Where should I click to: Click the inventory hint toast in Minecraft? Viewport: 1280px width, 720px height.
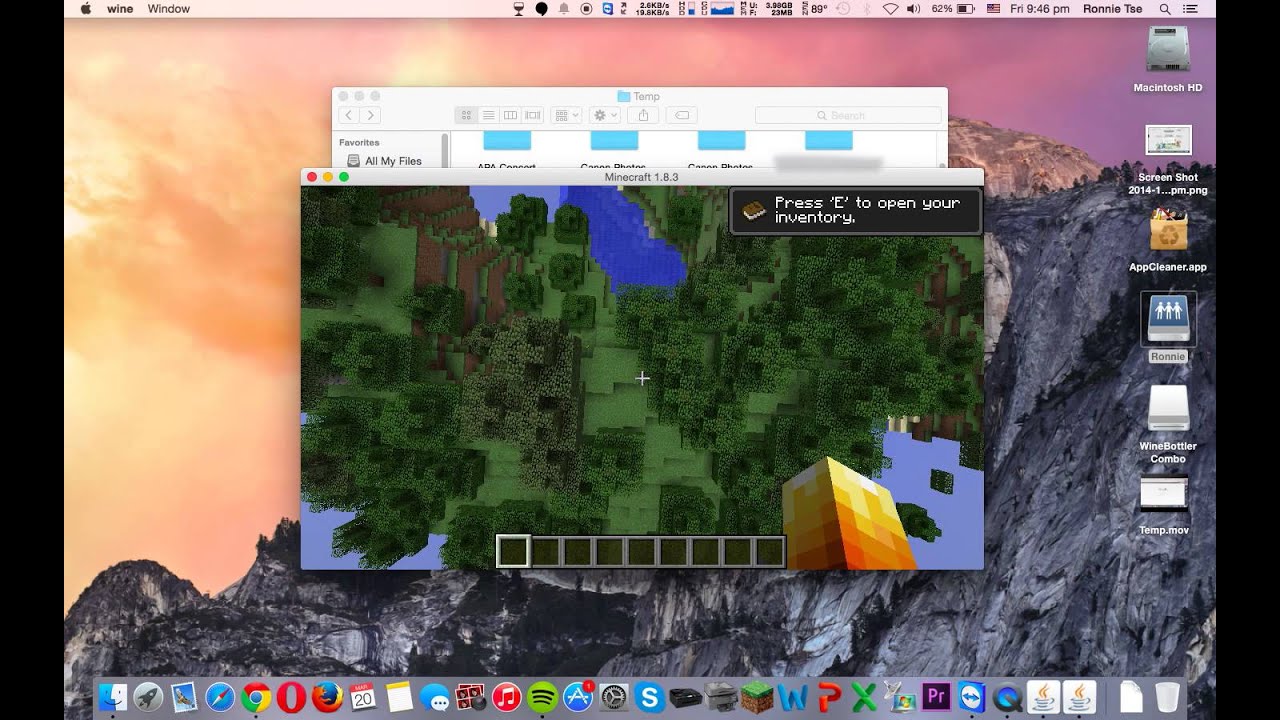tap(855, 210)
